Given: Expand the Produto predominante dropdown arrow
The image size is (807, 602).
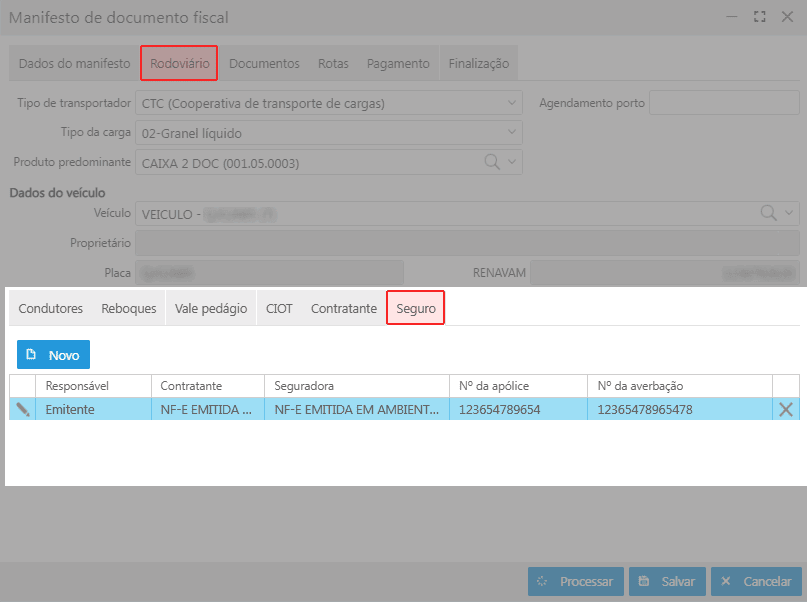Looking at the screenshot, I should coord(512,162).
